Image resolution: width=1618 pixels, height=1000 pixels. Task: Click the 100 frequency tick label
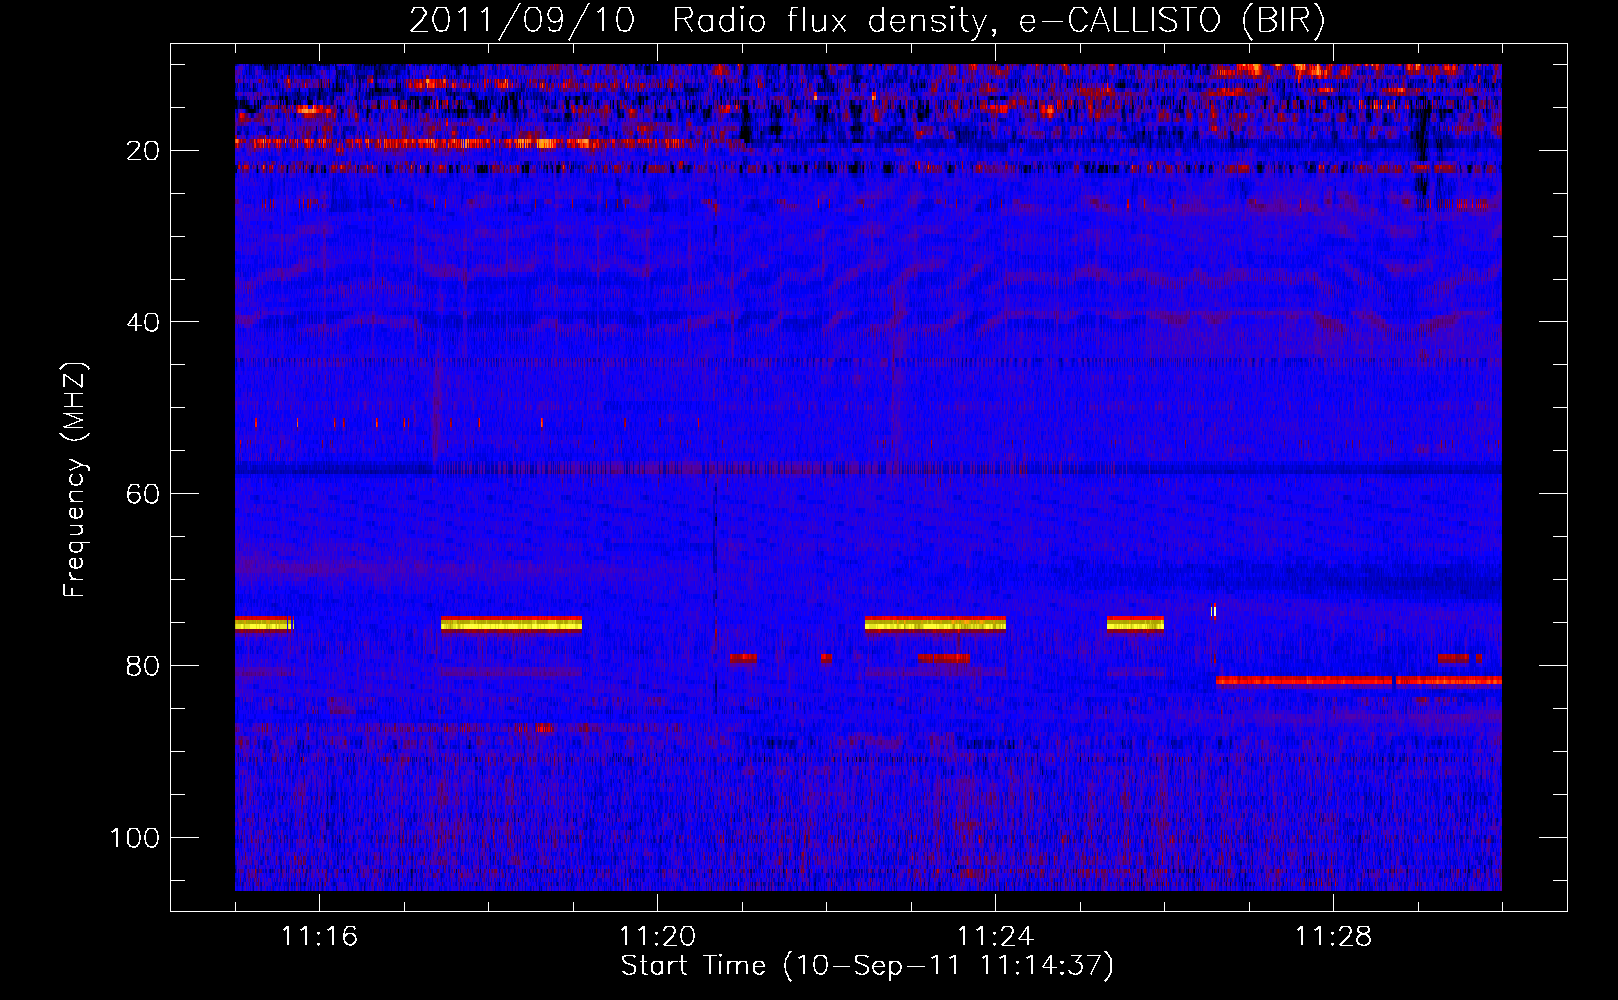(136, 837)
